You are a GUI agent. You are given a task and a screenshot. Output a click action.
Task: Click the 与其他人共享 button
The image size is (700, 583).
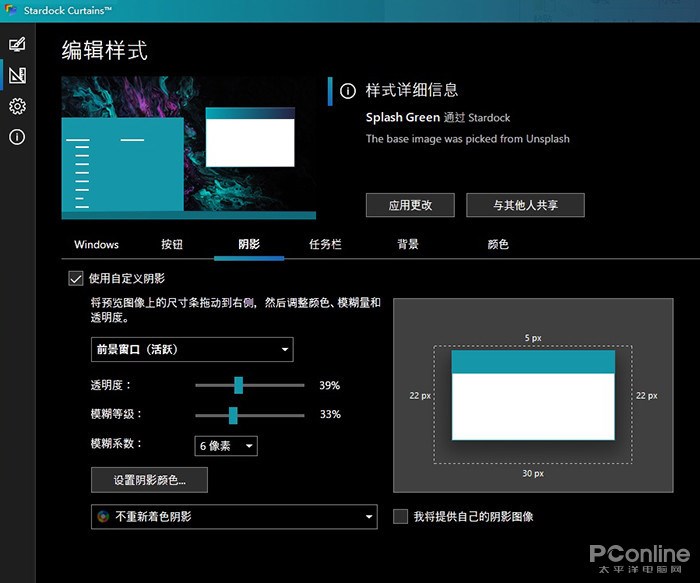point(525,205)
